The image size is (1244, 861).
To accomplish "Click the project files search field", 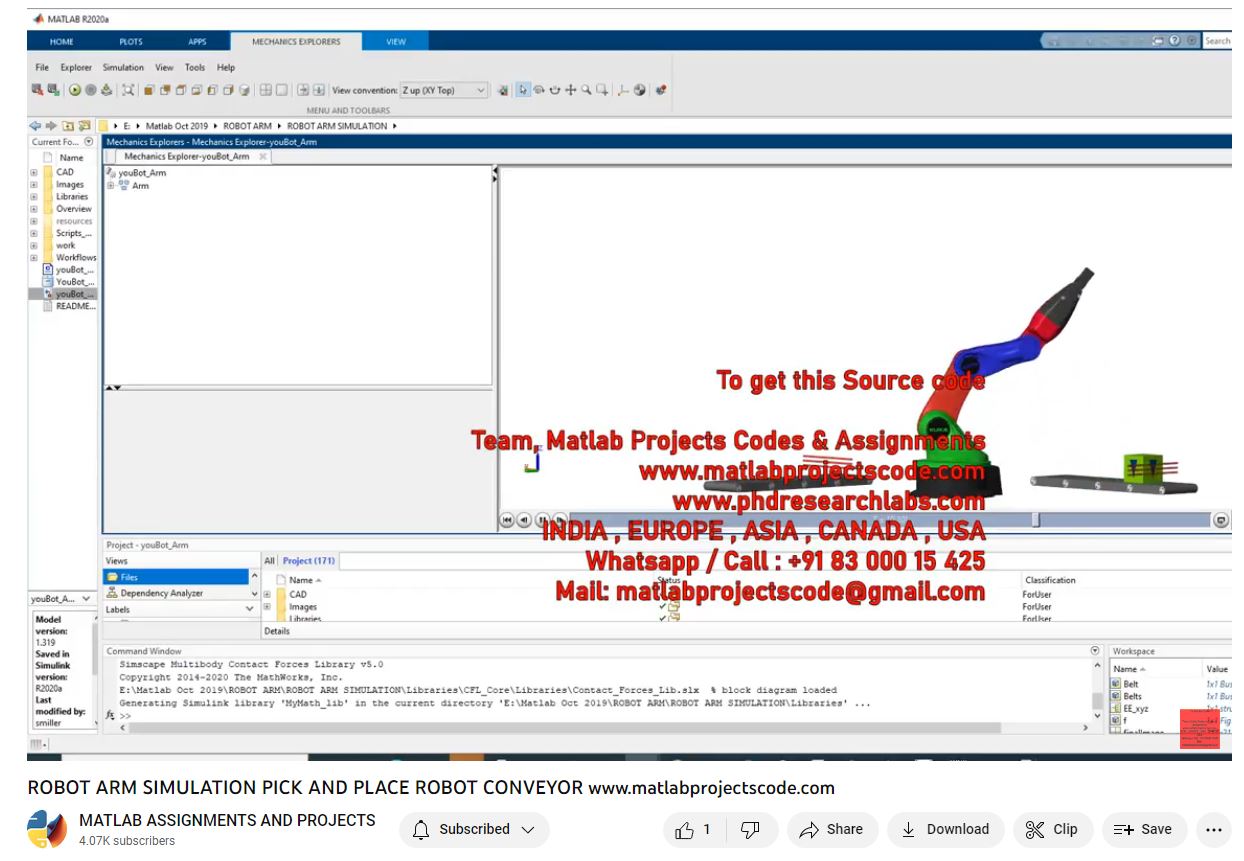I will click(x=785, y=561).
